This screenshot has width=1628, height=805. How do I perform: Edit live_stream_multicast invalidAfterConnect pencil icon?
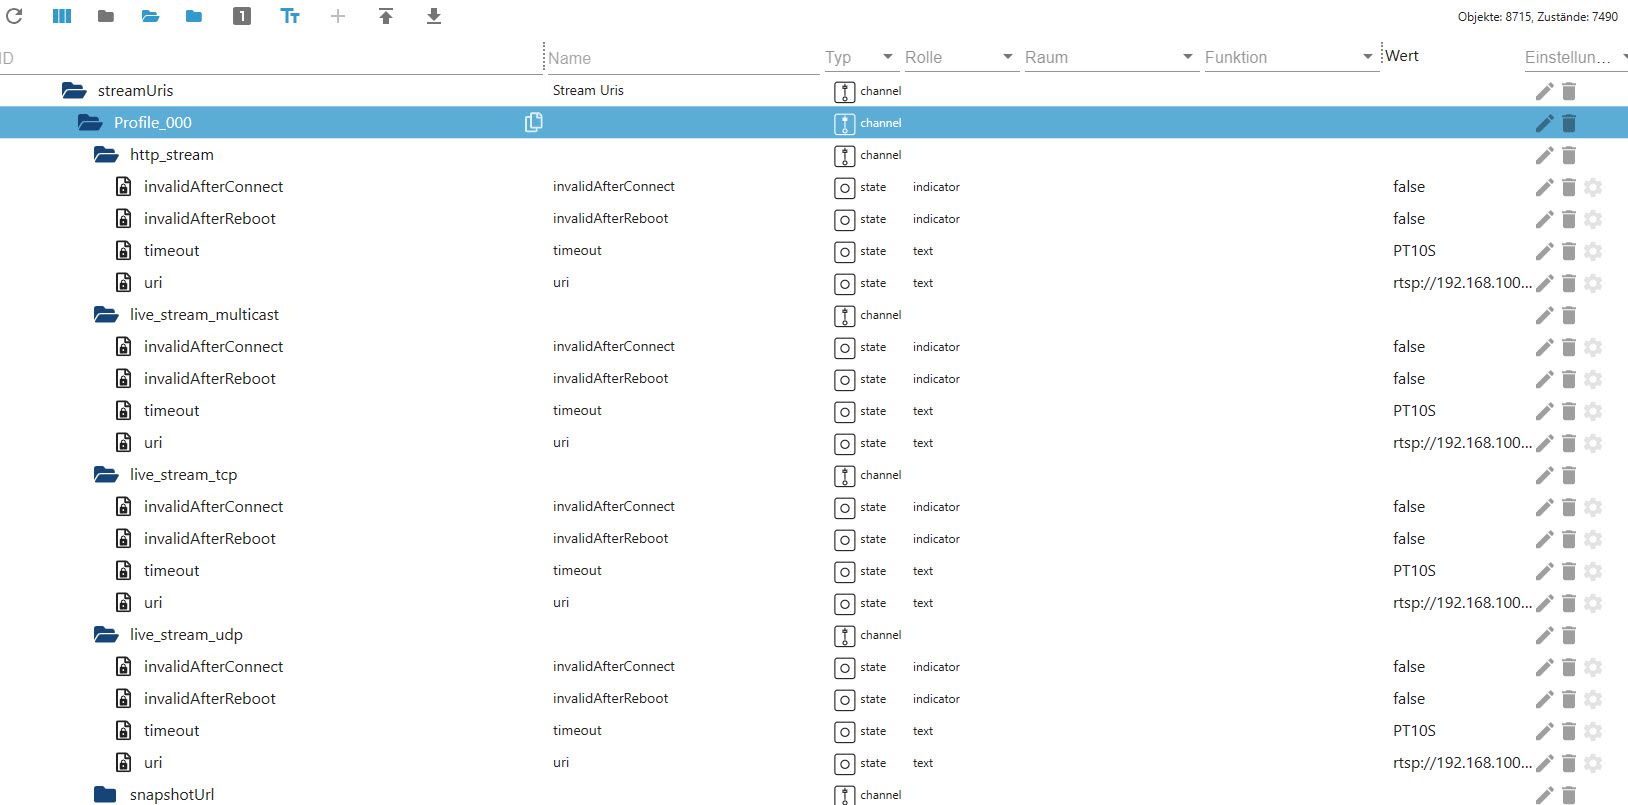1544,347
